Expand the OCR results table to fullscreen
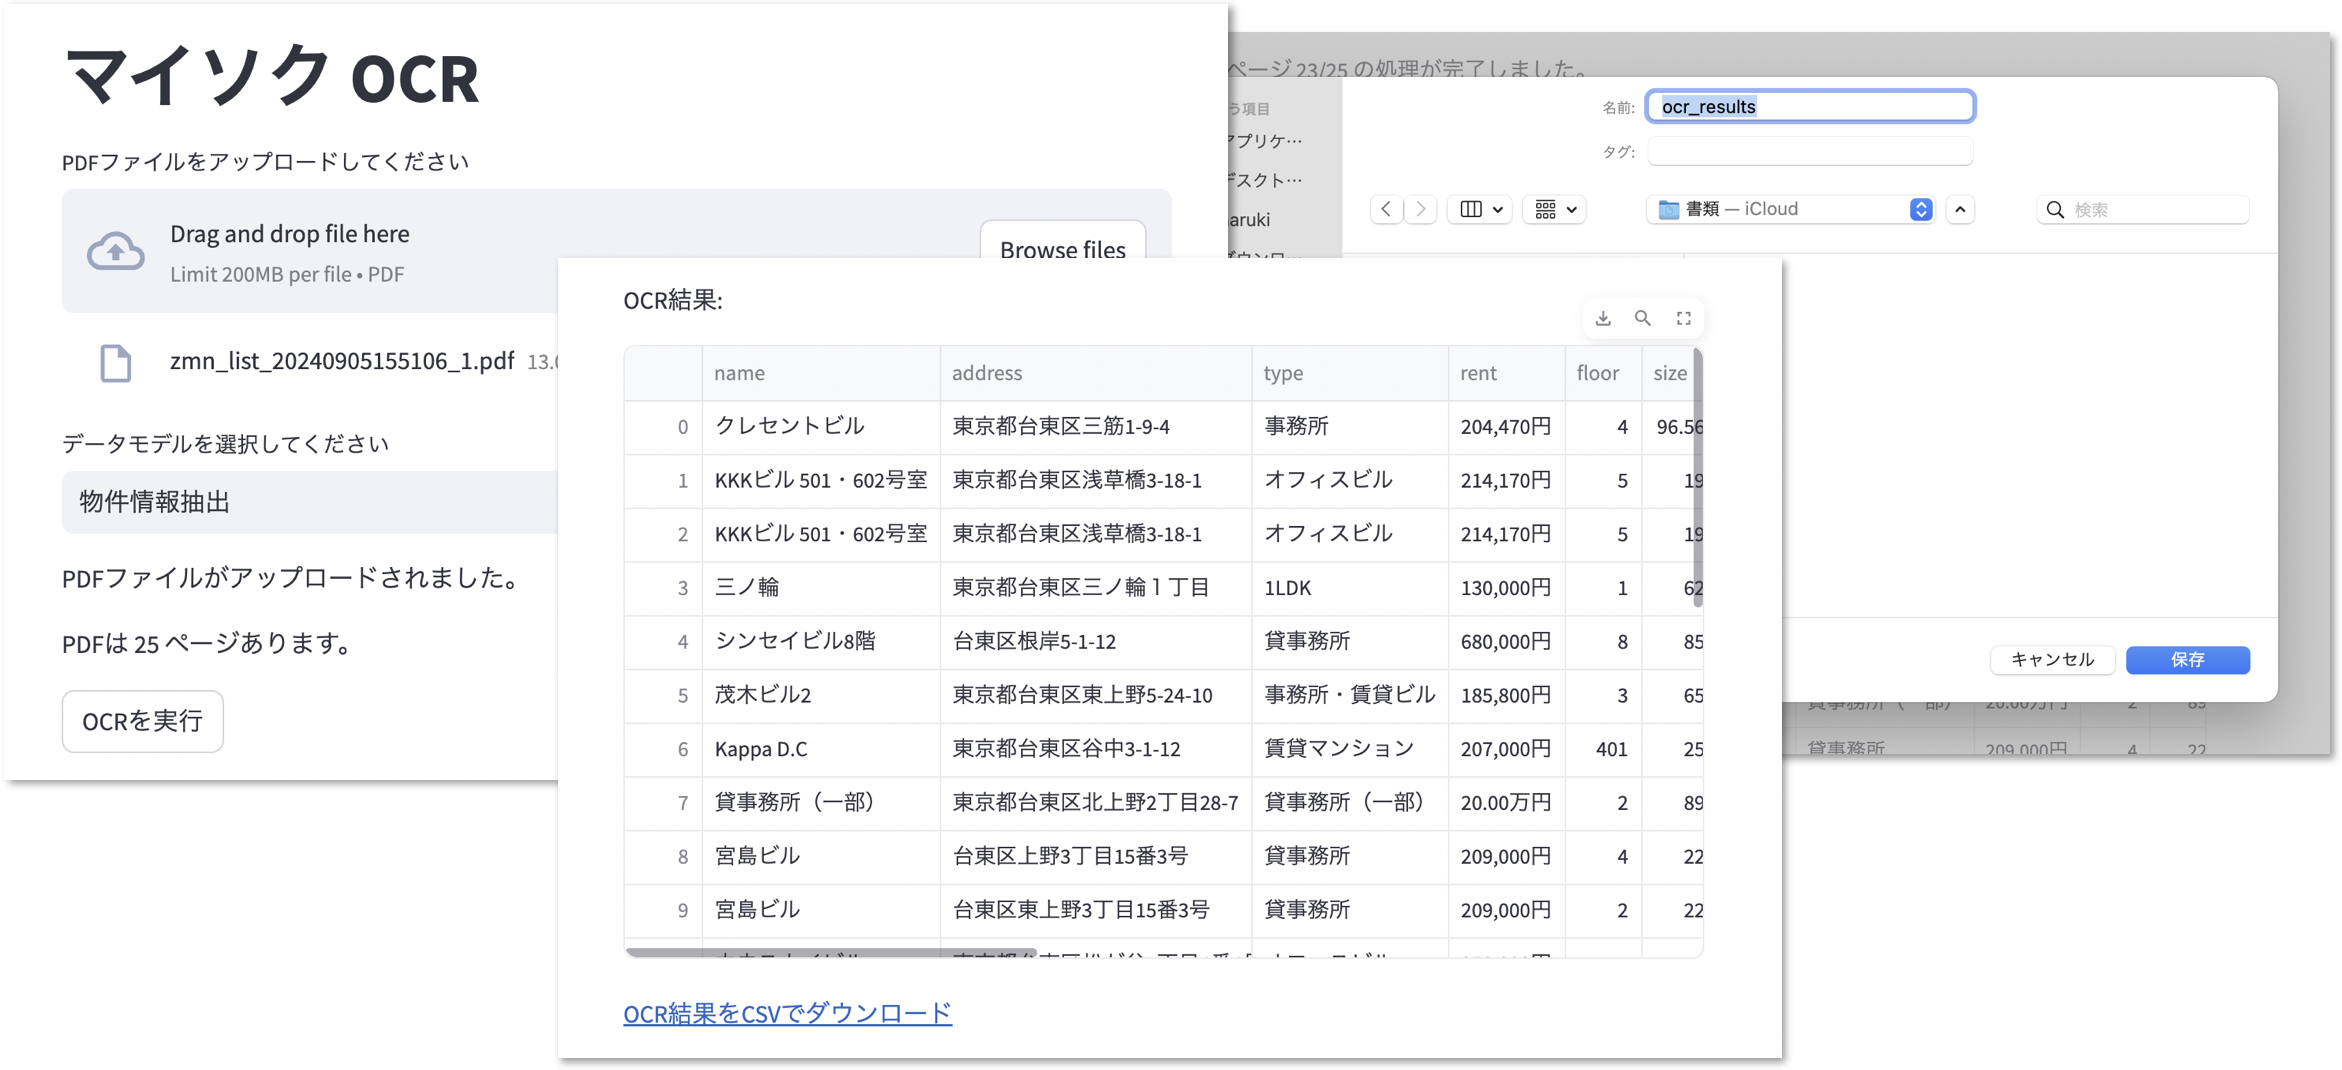Screen dimensions: 2342x1070 pyautogui.click(x=1684, y=318)
